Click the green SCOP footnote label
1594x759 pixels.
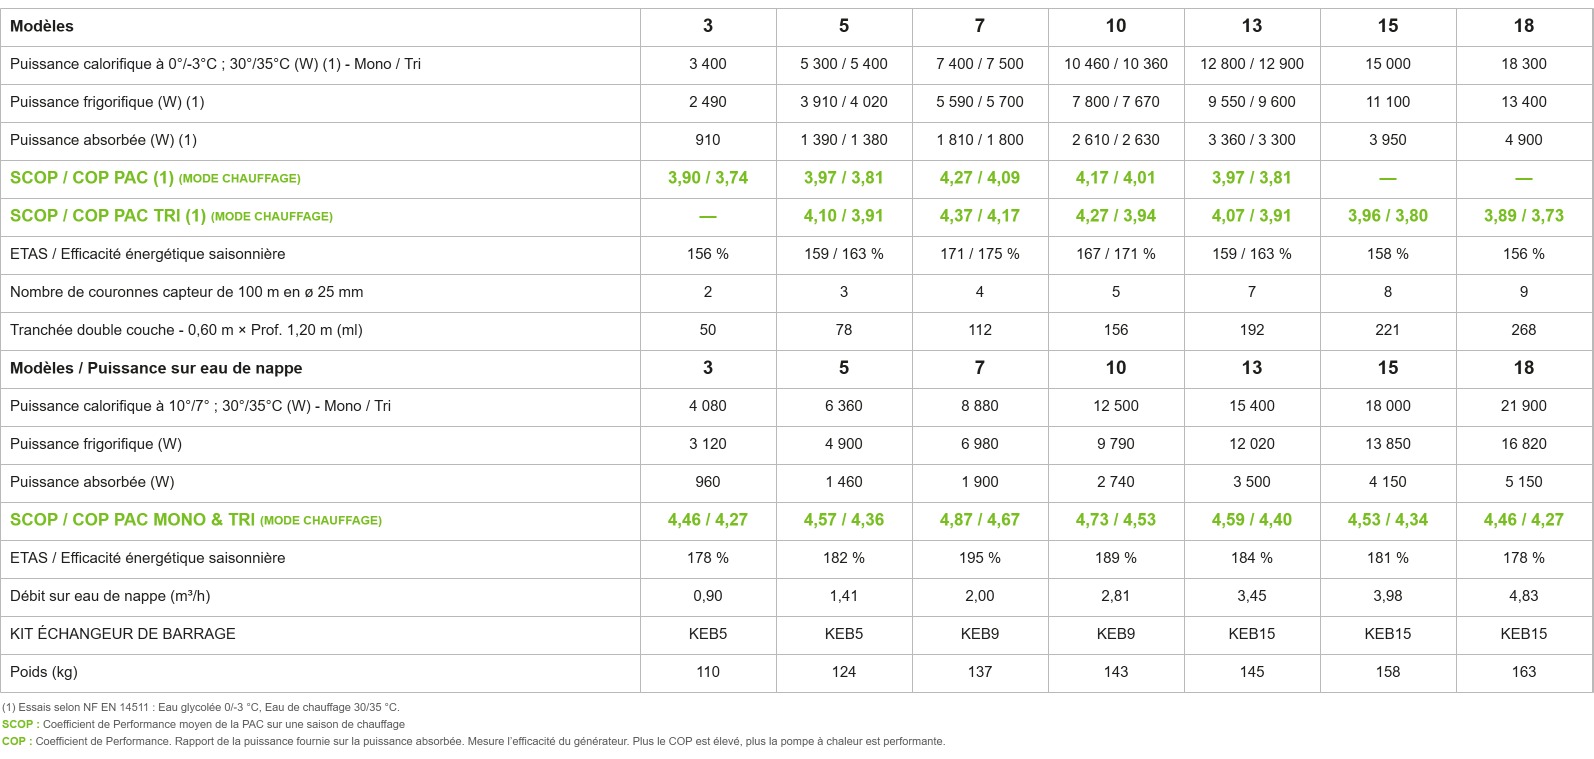[x=19, y=724]
